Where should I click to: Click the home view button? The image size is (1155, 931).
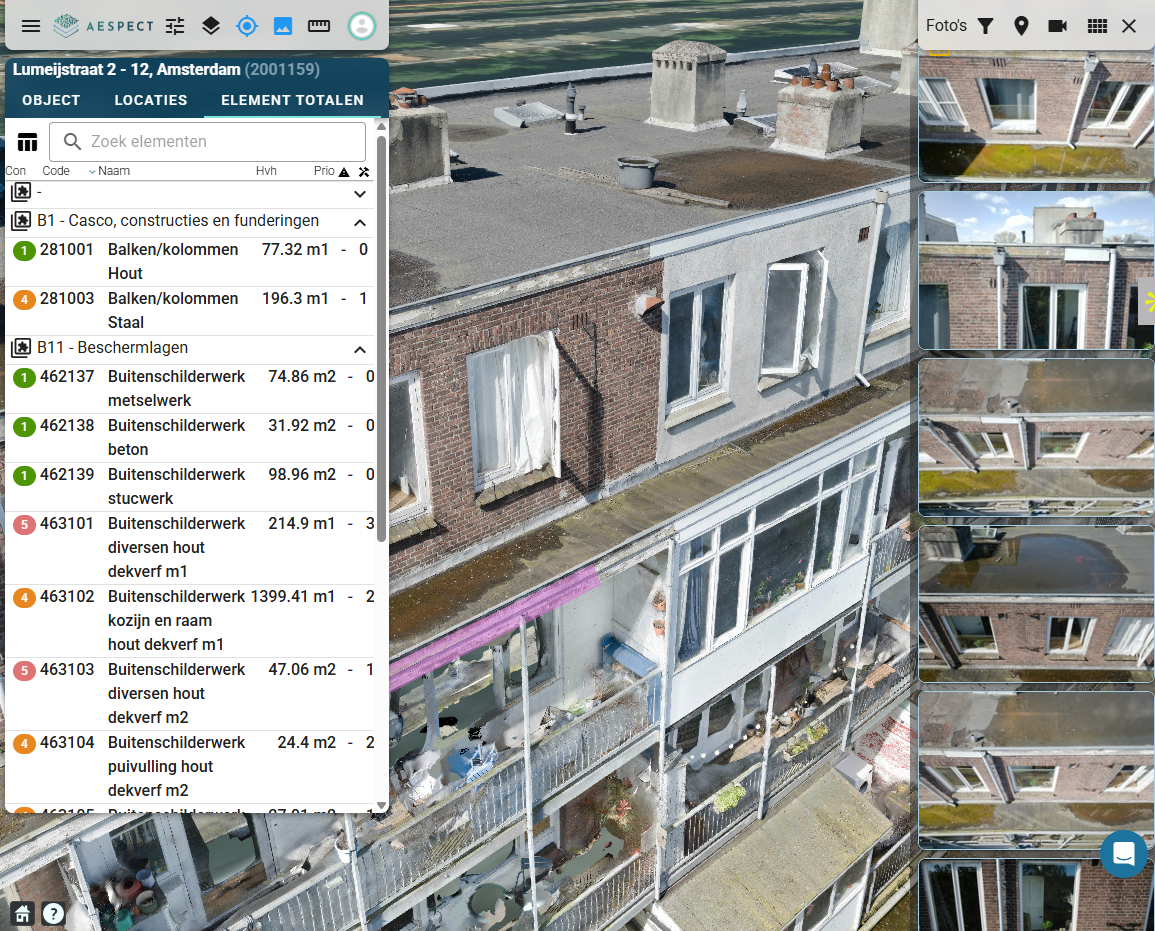point(22,914)
